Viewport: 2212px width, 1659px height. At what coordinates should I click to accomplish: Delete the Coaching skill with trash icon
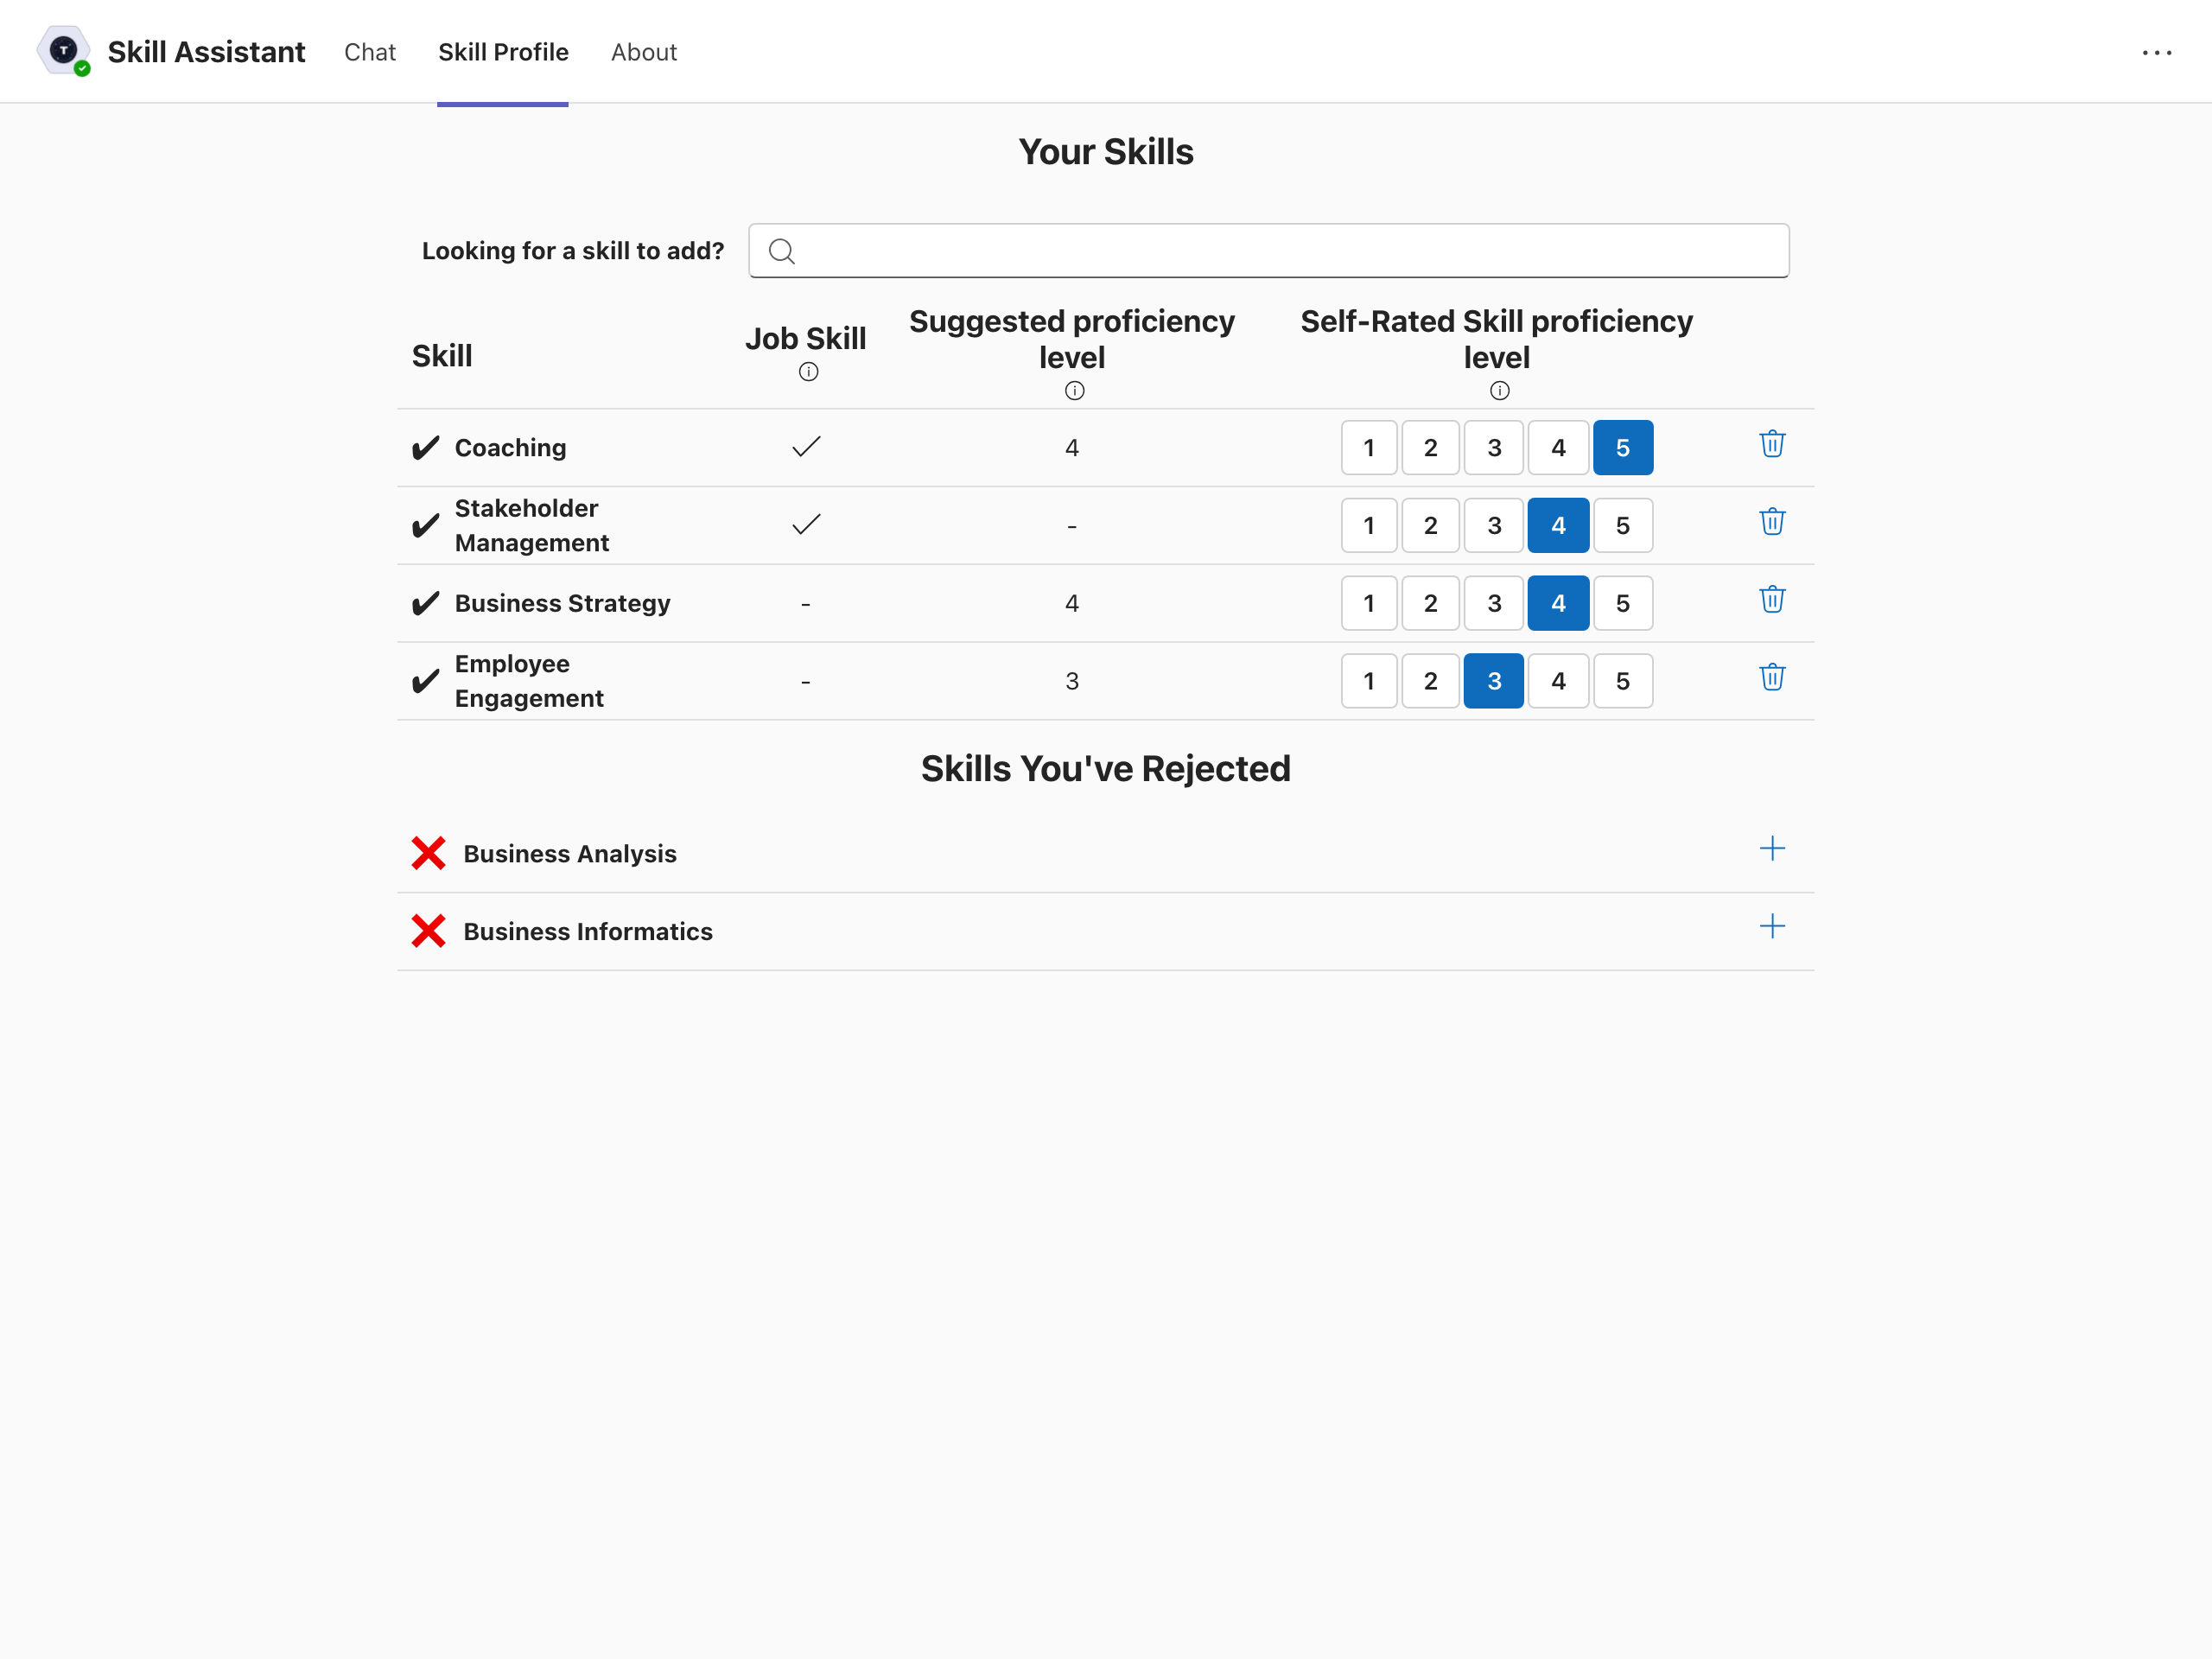pyautogui.click(x=1772, y=444)
